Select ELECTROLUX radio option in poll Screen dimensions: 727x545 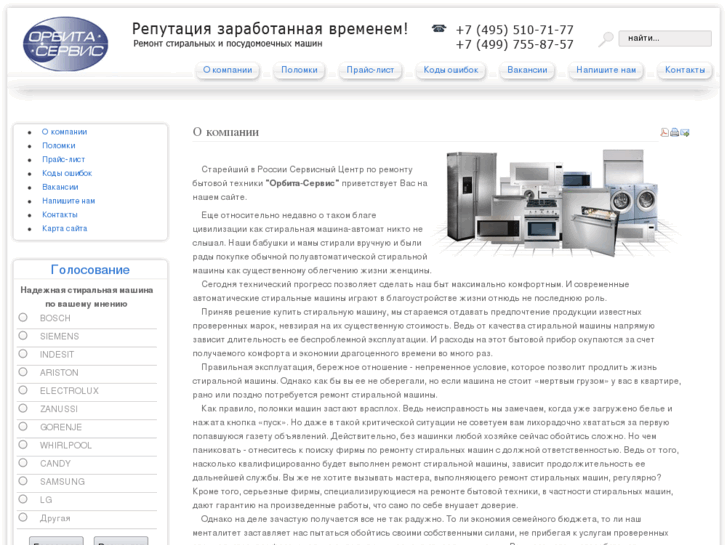pos(23,390)
